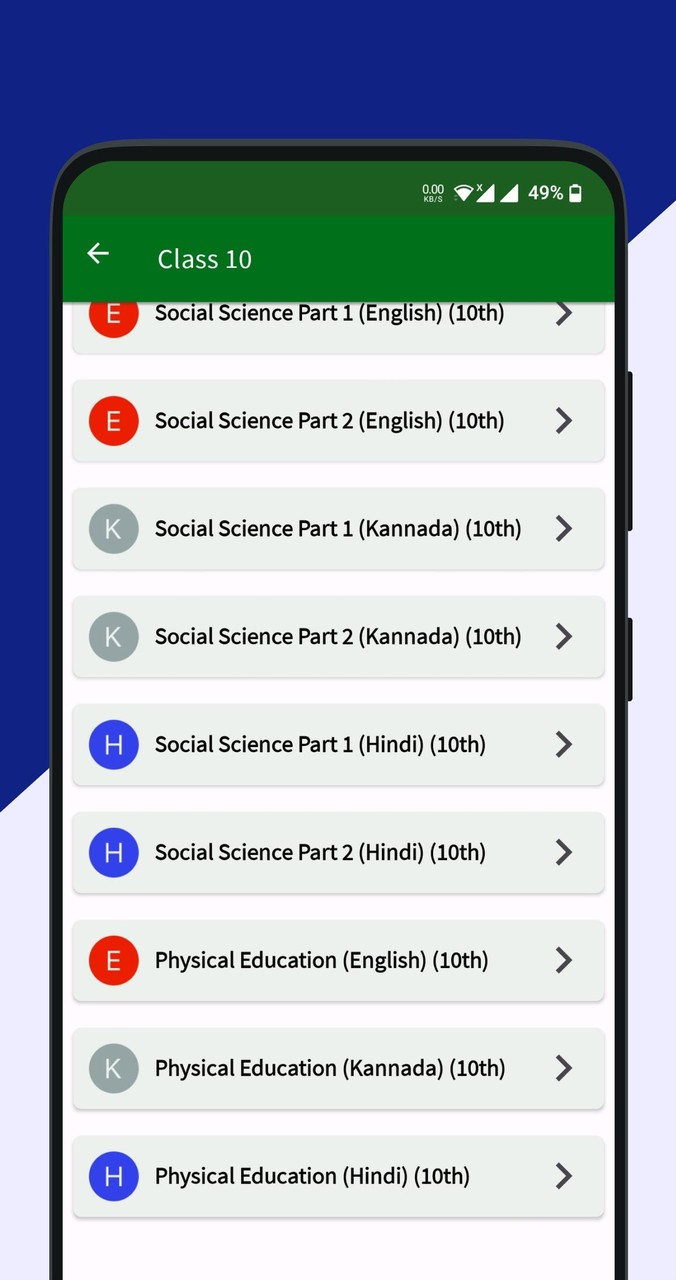Select the grey K icon beside Physical Education (Kannada)
Viewport: 676px width, 1280px height.
tap(113, 1068)
